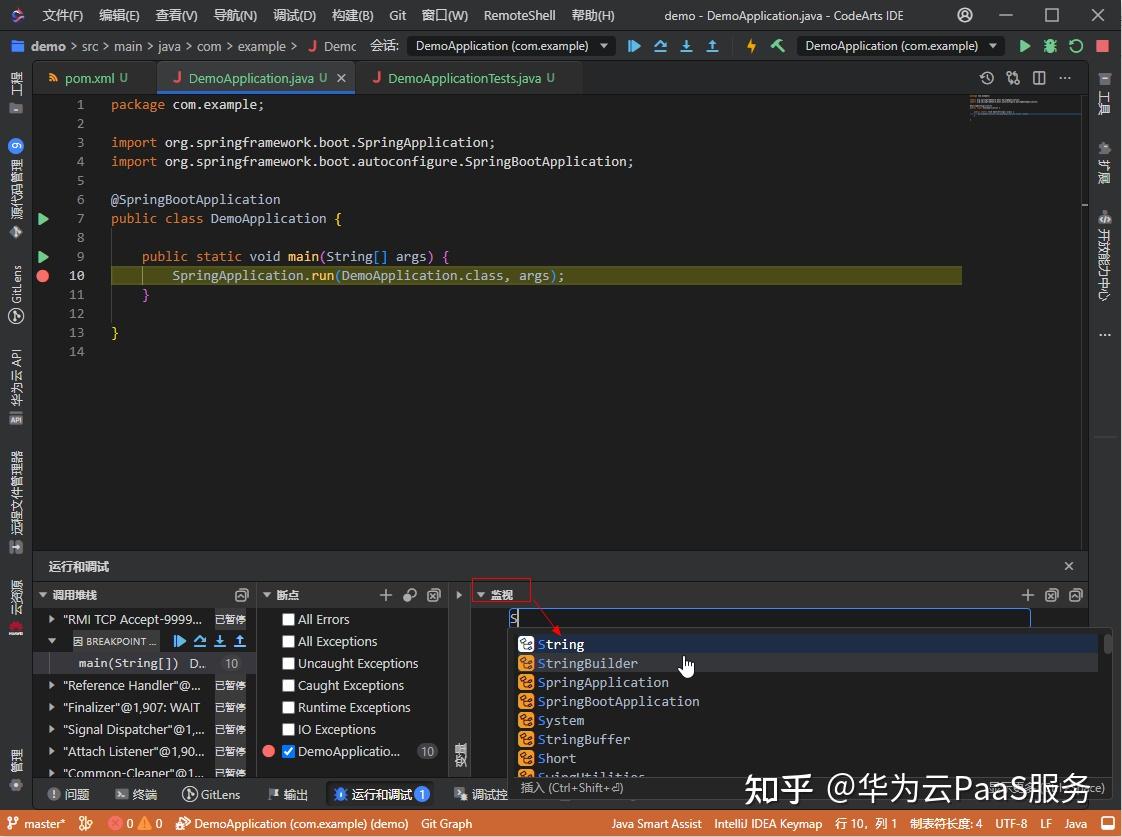Open the 会话 DemoApplication session dropdown
The height and width of the screenshot is (837, 1122).
tap(510, 46)
